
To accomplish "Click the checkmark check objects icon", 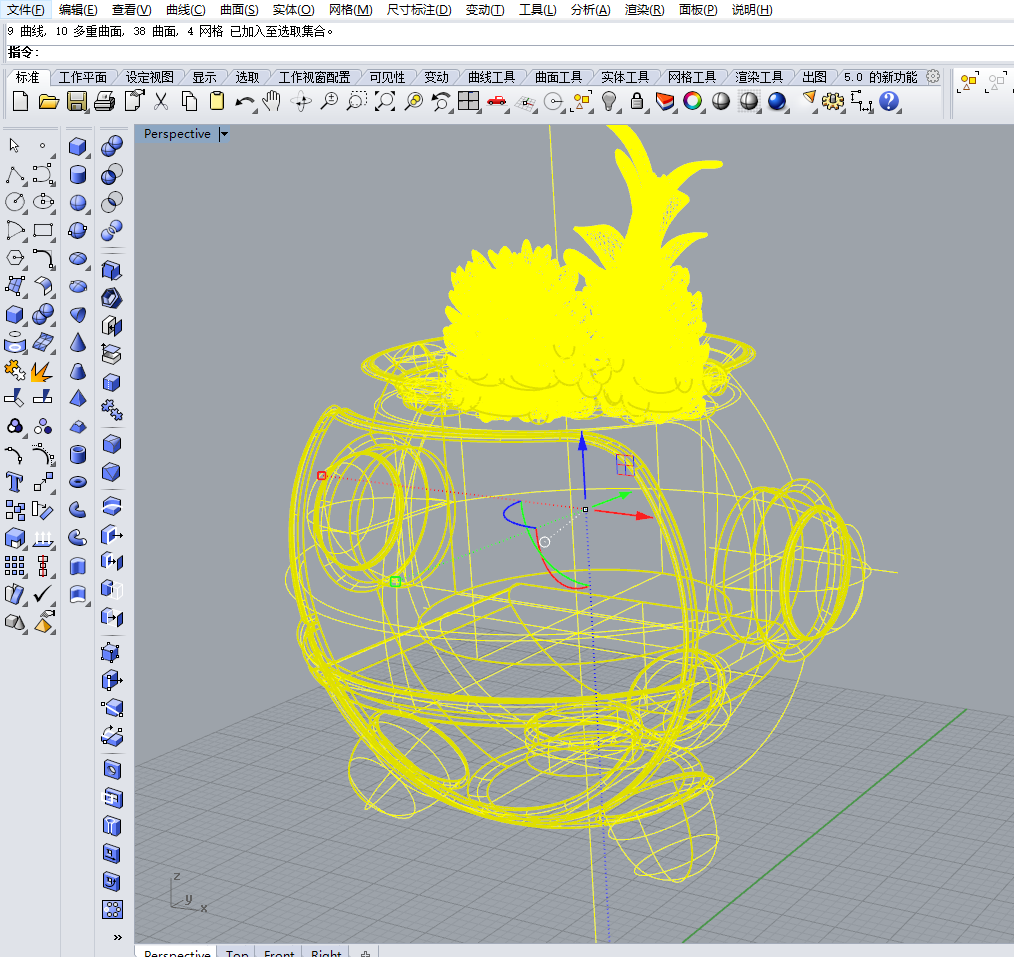I will (43, 593).
